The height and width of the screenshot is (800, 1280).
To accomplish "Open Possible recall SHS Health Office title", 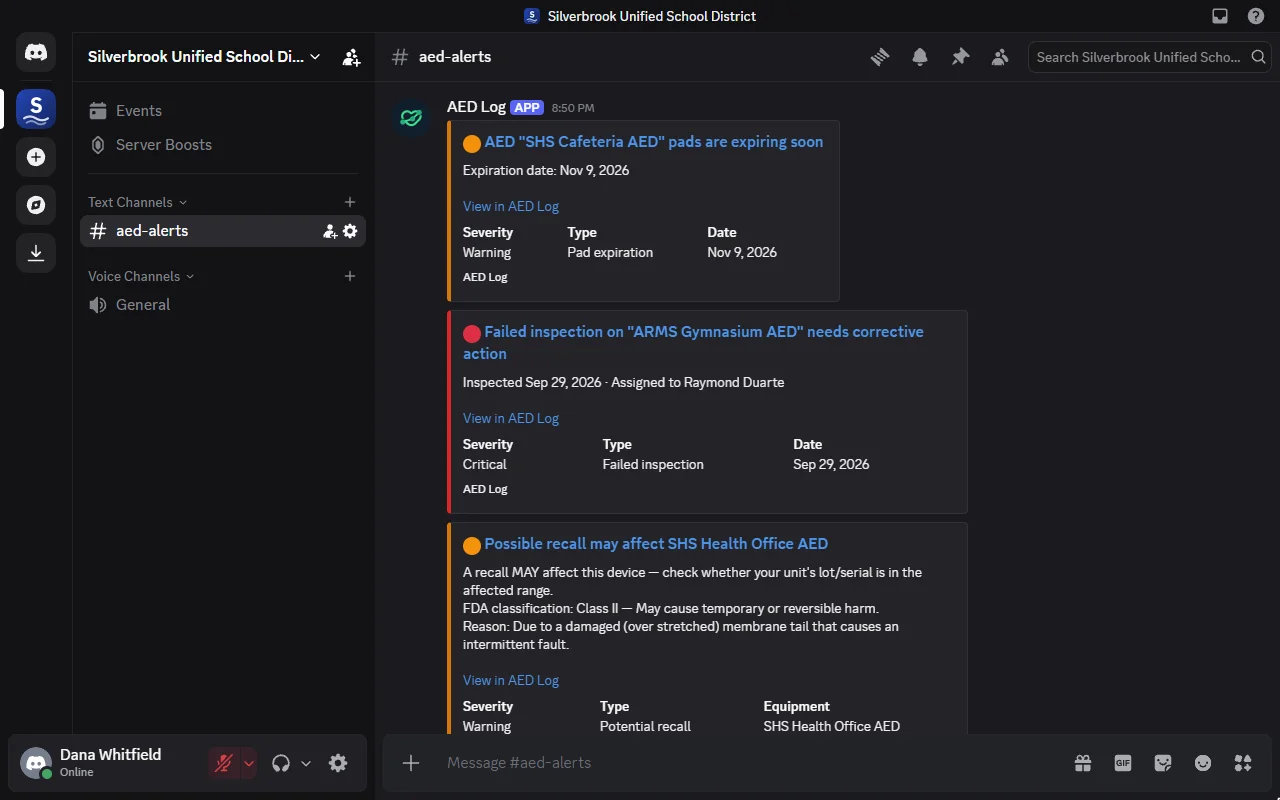I will point(656,544).
